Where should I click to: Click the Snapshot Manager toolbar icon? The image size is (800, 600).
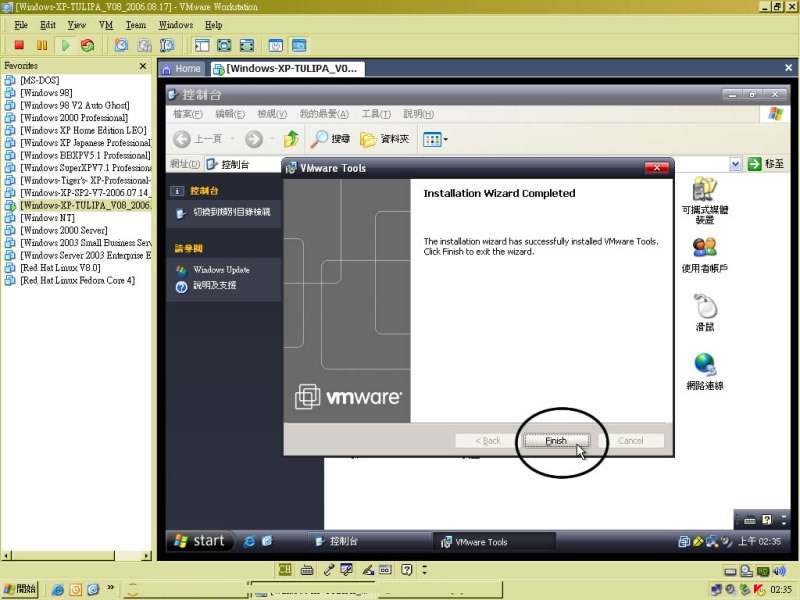(x=167, y=45)
